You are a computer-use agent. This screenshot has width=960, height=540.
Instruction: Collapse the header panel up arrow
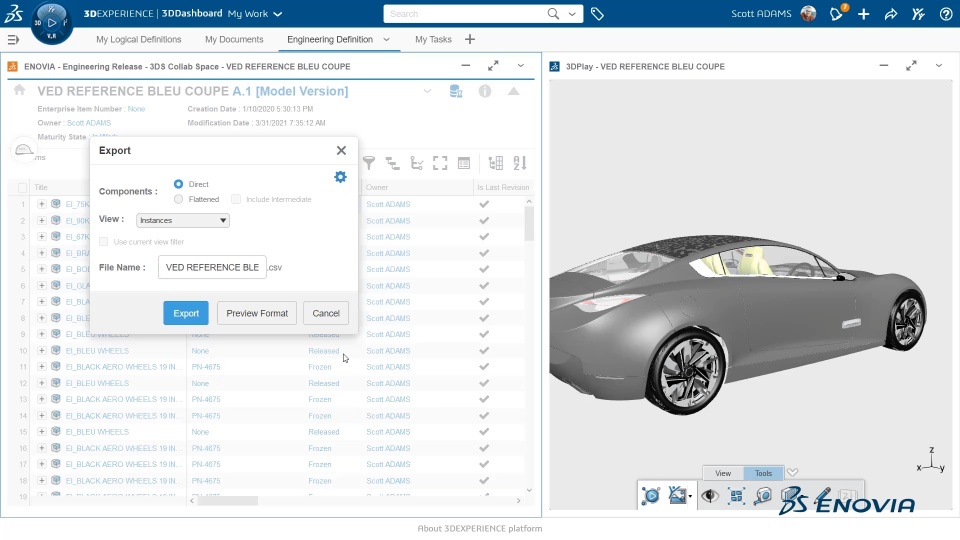[514, 91]
